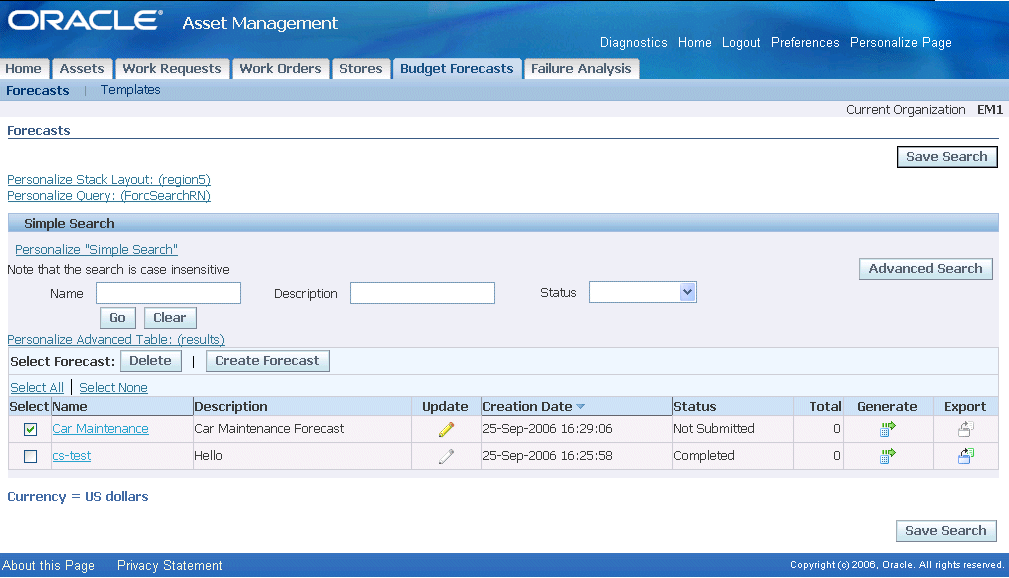Click the Logout link
Screen dimensions: 1009x578
click(741, 42)
